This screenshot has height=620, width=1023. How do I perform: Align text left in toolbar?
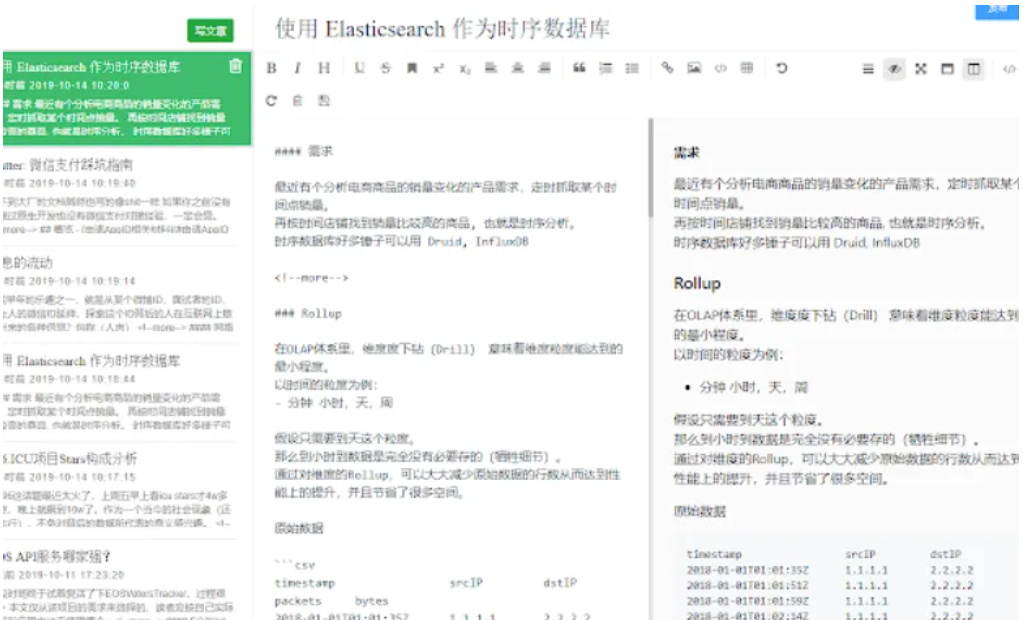pos(491,68)
